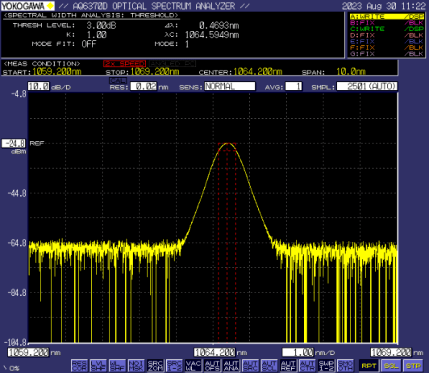
Task: Open the SENS NORMAL sensitivity selector
Action: pos(230,87)
